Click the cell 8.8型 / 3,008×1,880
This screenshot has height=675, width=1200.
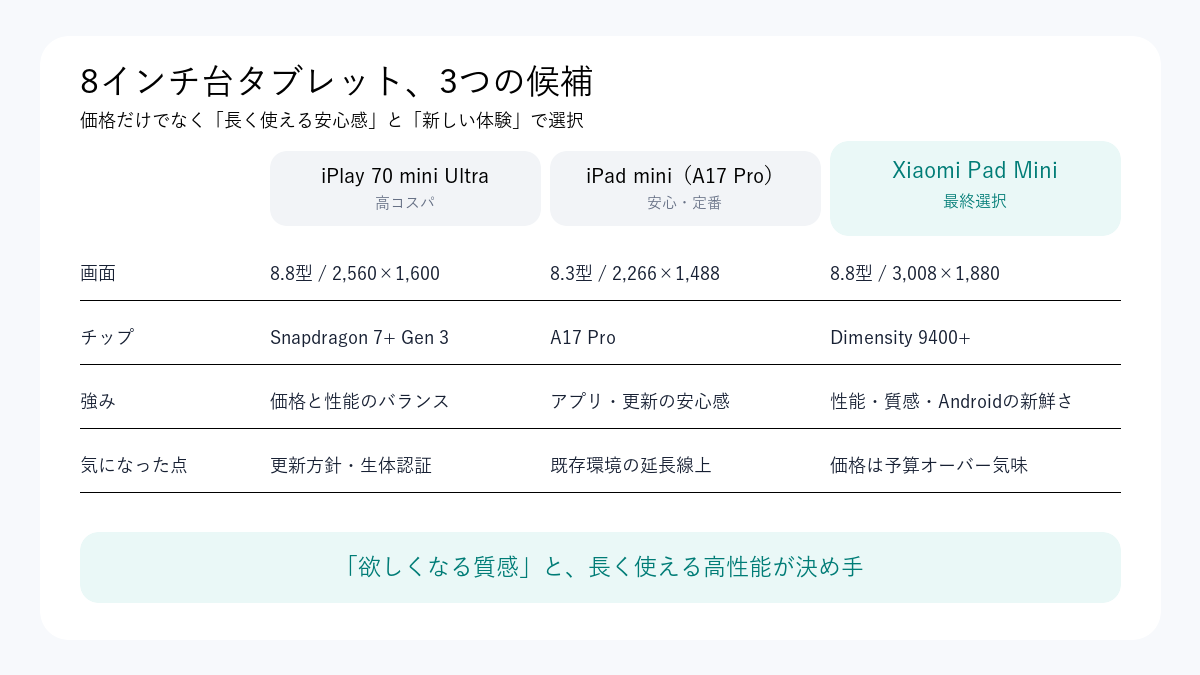coord(915,273)
